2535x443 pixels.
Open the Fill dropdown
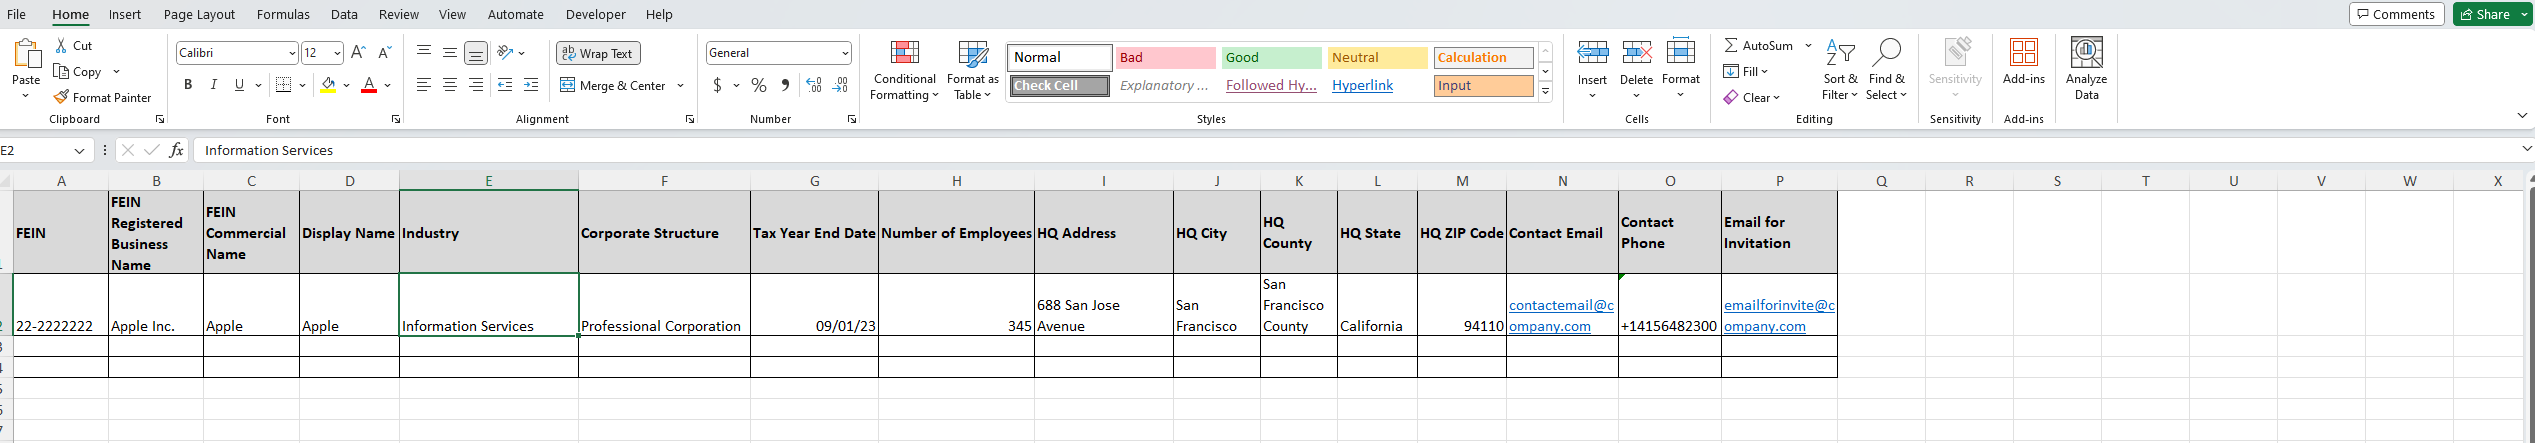(x=1746, y=71)
